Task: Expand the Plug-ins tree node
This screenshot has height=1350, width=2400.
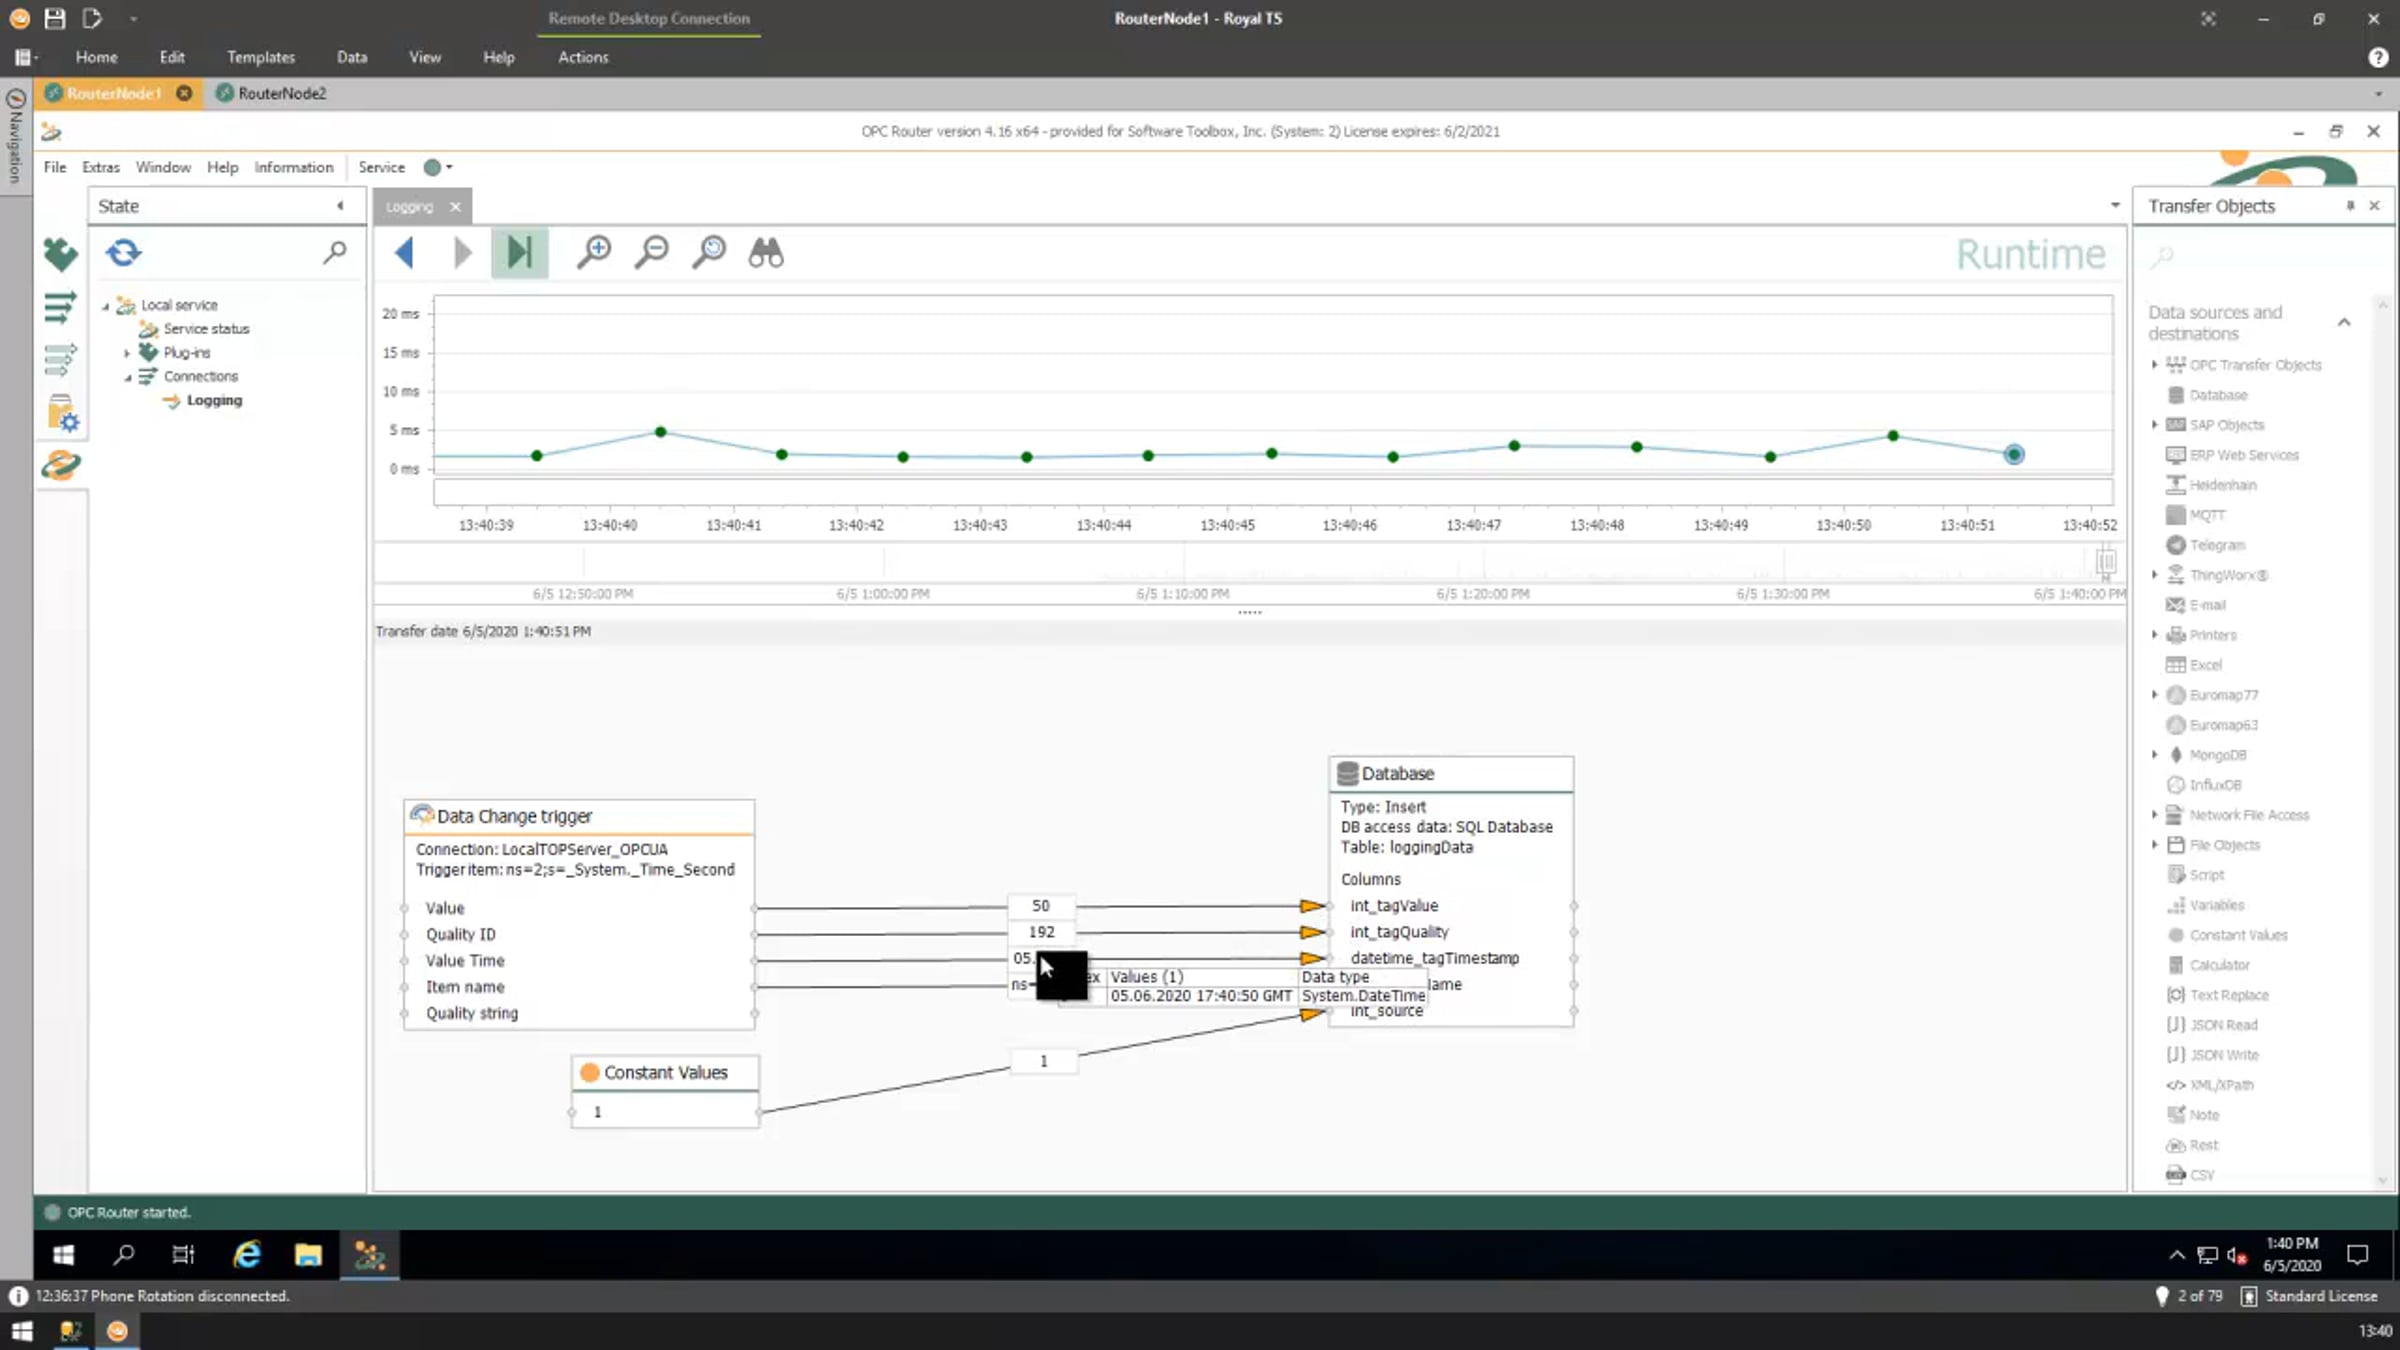Action: coord(127,353)
